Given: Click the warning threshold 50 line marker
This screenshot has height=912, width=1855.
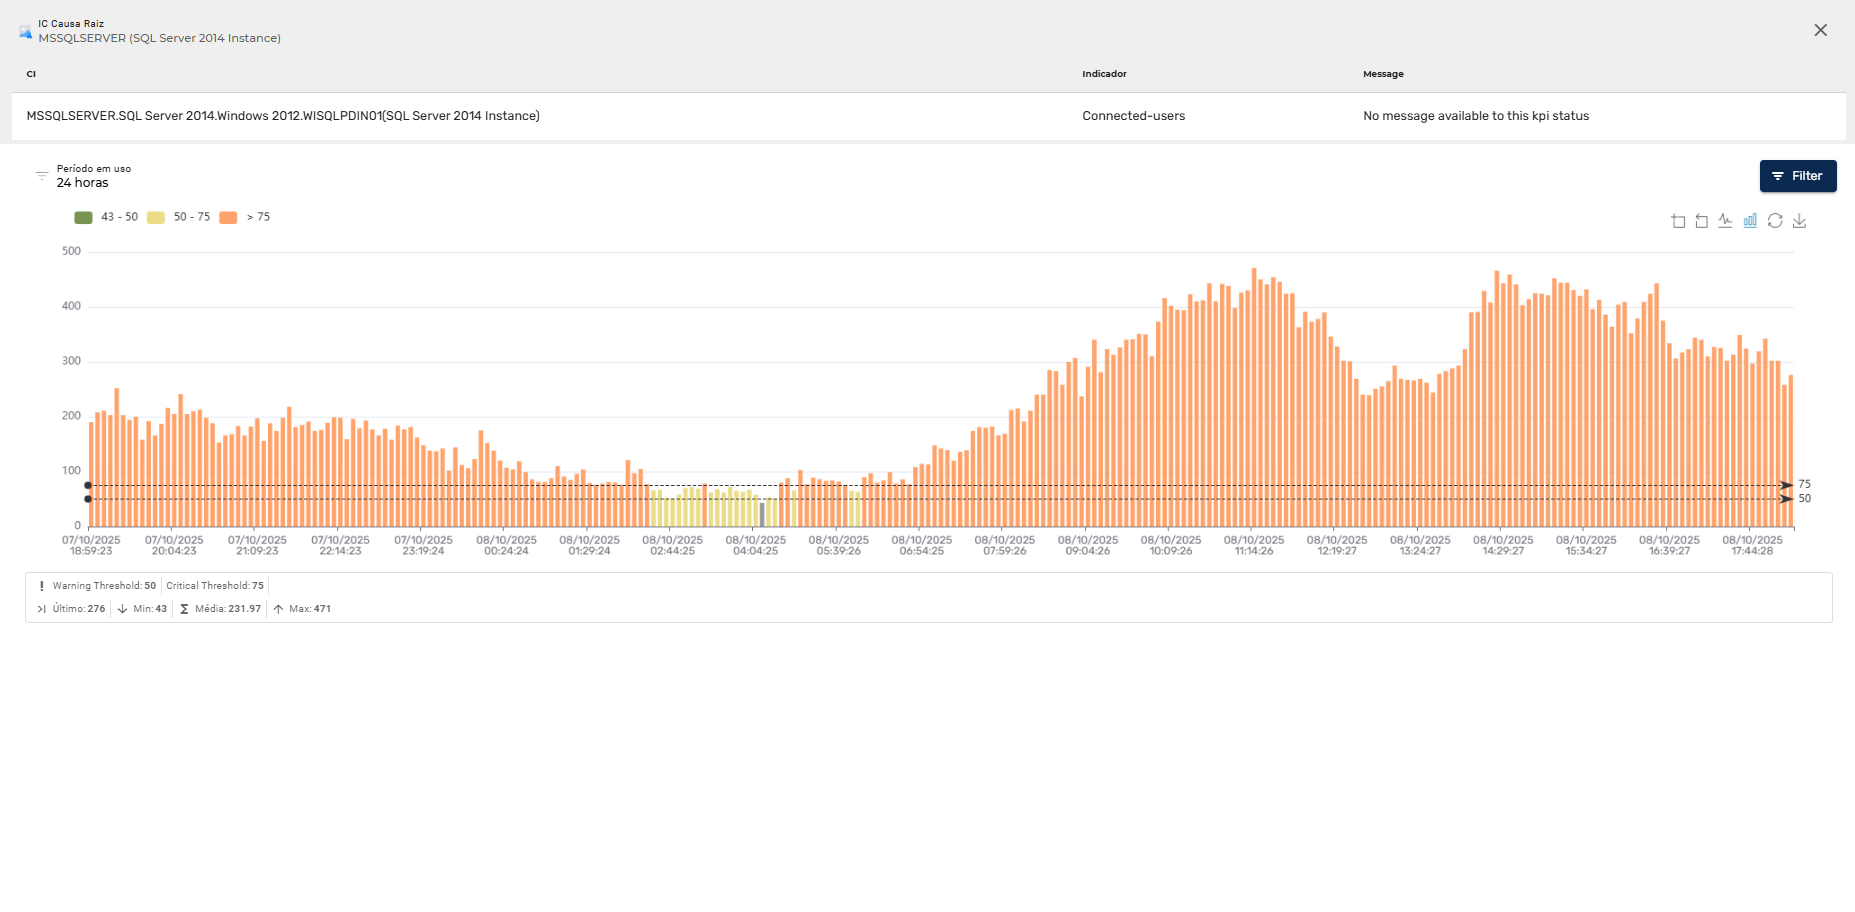Looking at the screenshot, I should [1787, 499].
